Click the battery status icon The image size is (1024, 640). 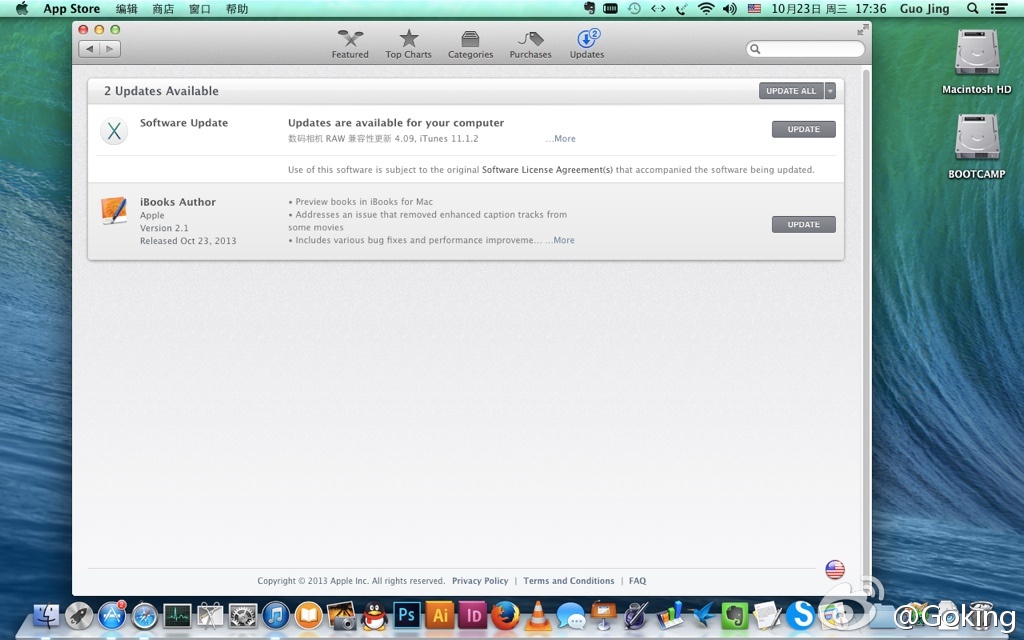[x=611, y=8]
